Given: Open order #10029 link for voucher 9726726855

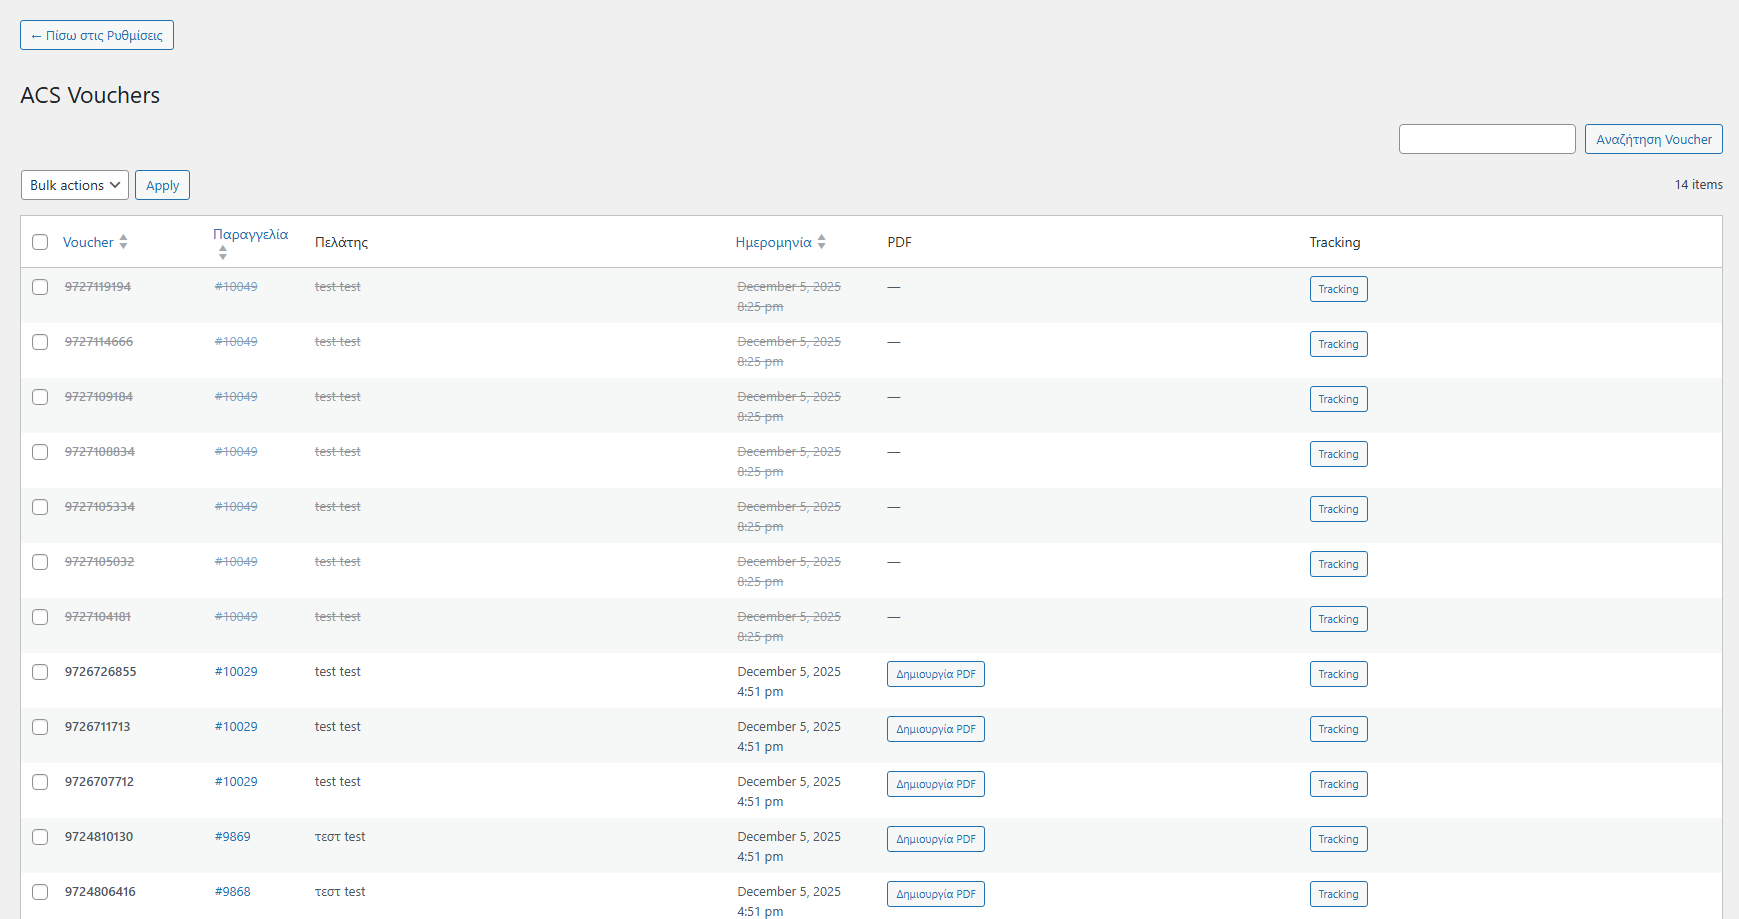Looking at the screenshot, I should pyautogui.click(x=236, y=672).
